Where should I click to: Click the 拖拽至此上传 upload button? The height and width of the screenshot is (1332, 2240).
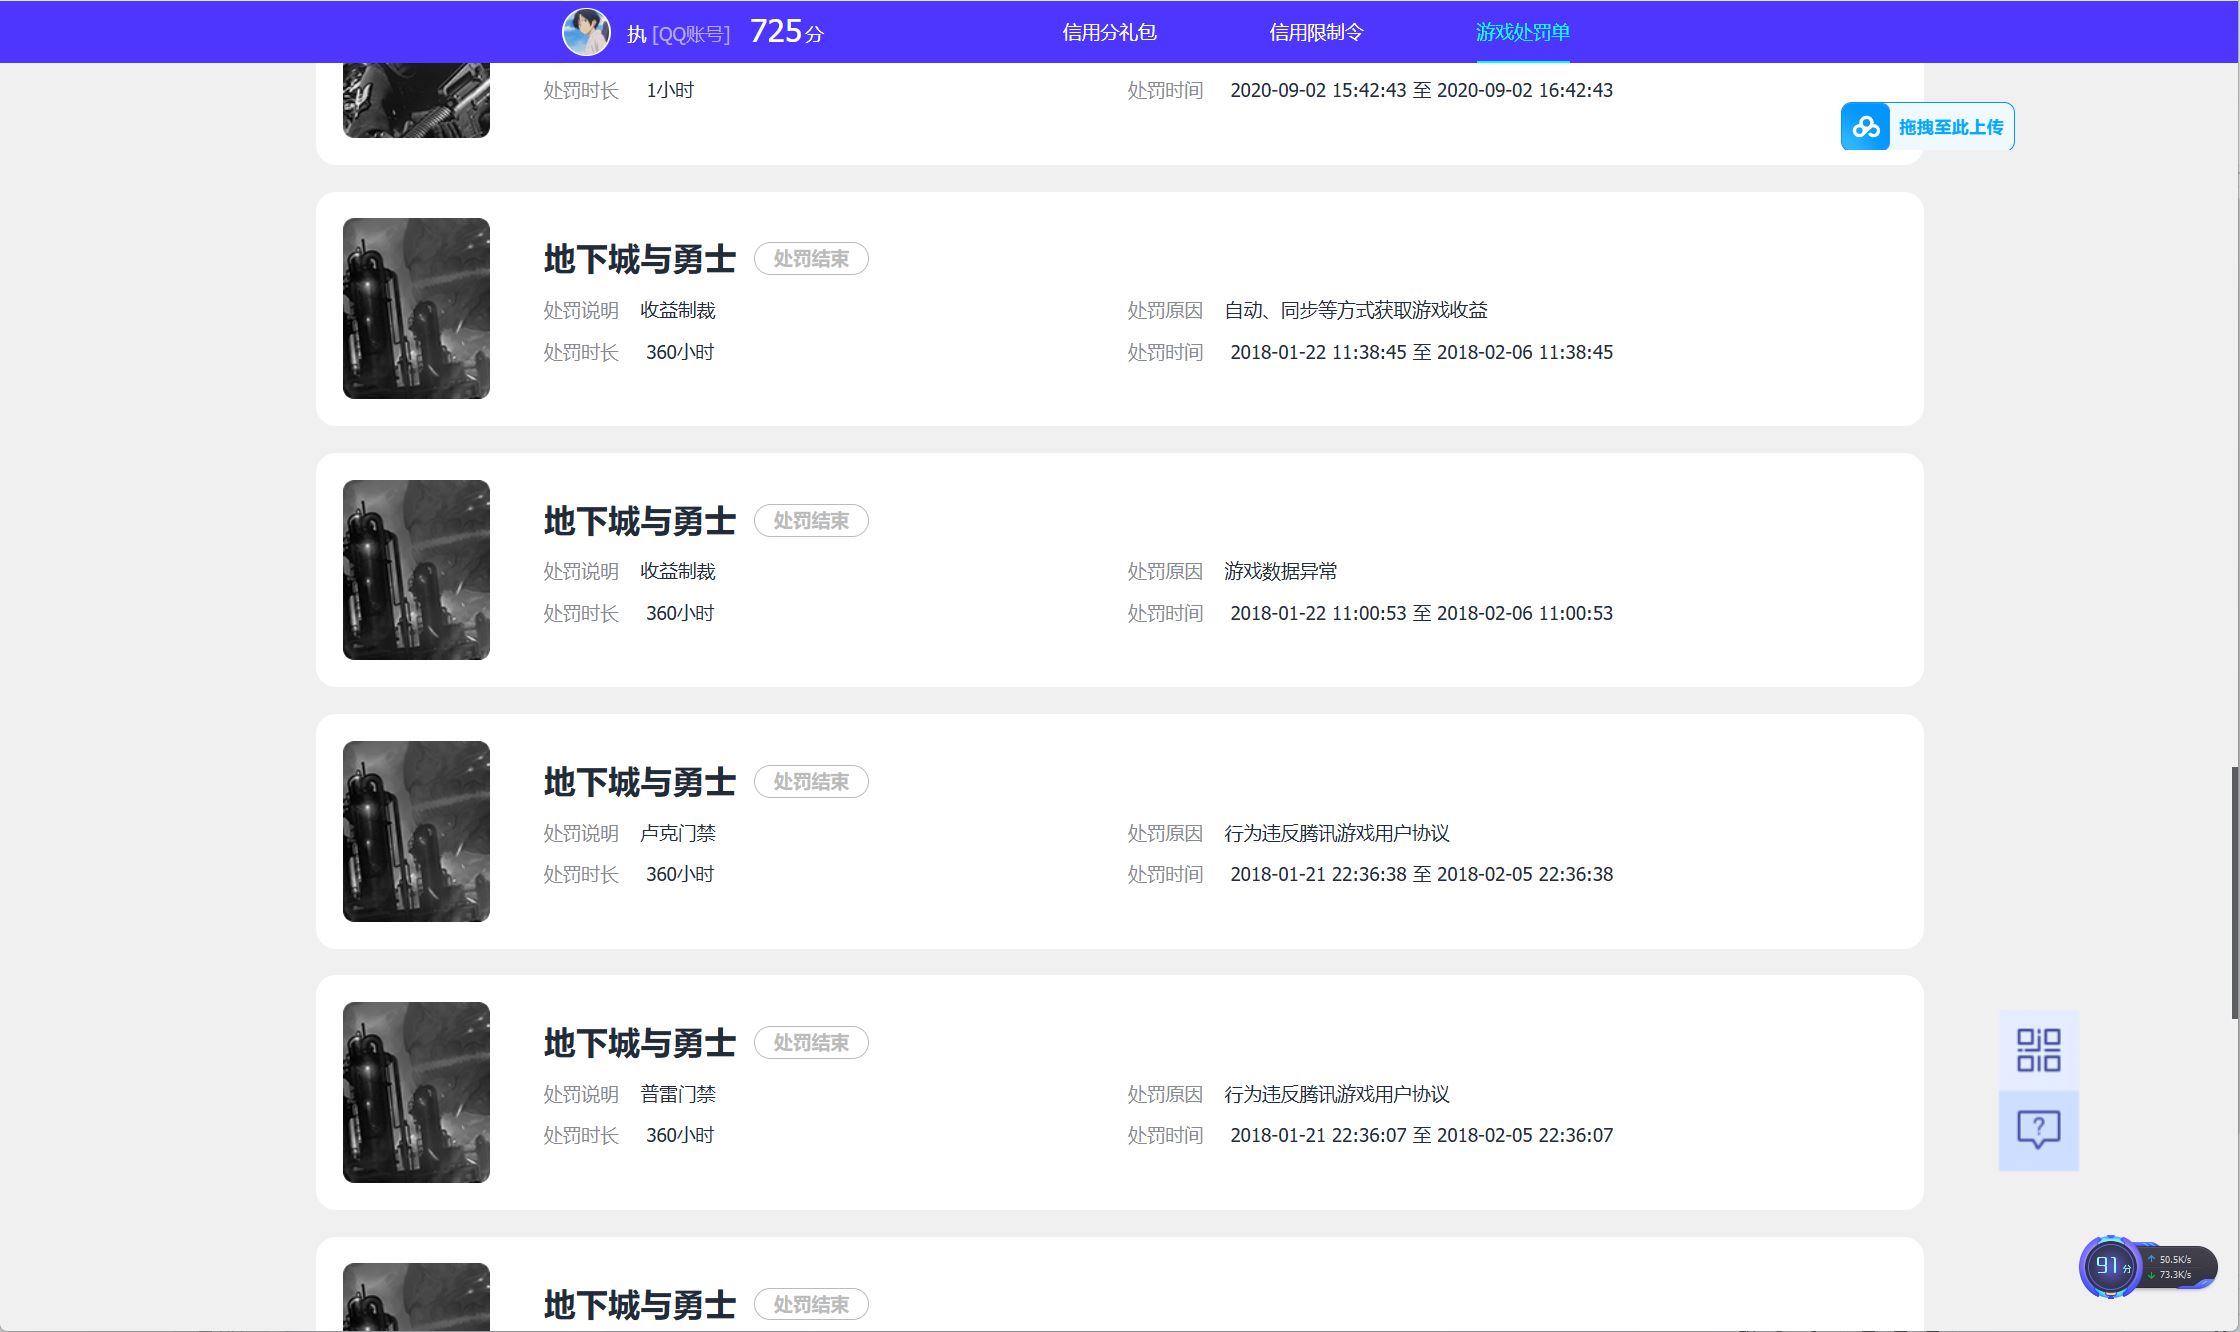click(1950, 127)
